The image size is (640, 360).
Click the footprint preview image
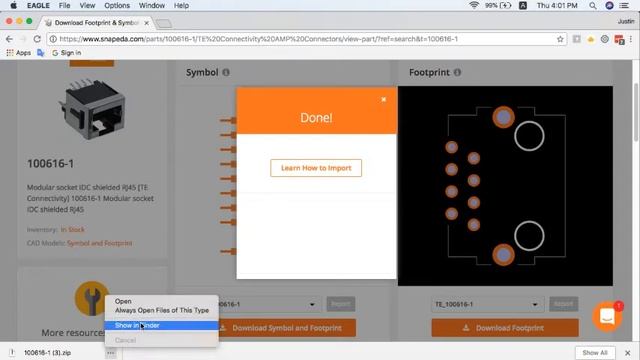(505, 186)
